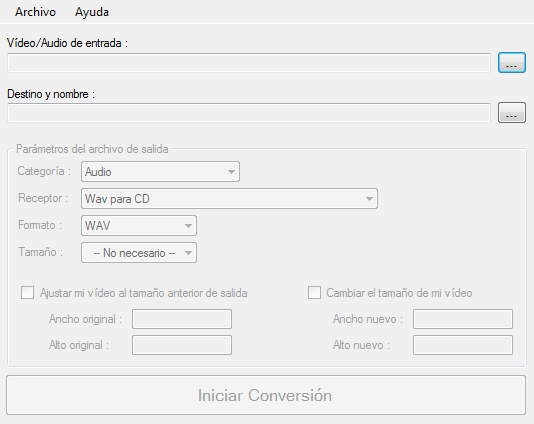Expand the Categoría dropdown showing Audio
This screenshot has height=424, width=534.
click(160, 172)
